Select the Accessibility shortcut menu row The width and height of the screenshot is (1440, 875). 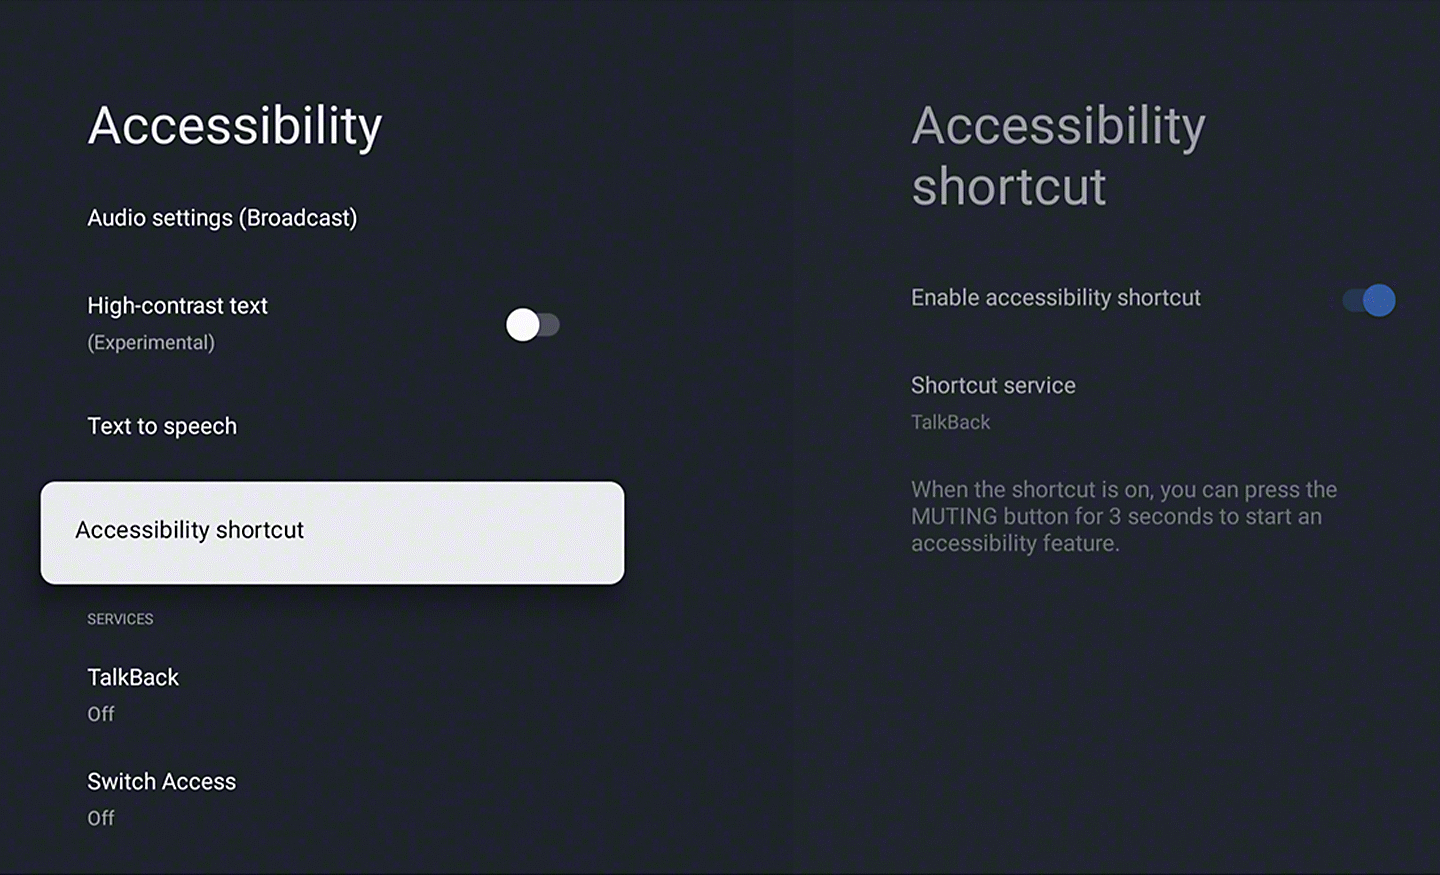[x=332, y=532]
